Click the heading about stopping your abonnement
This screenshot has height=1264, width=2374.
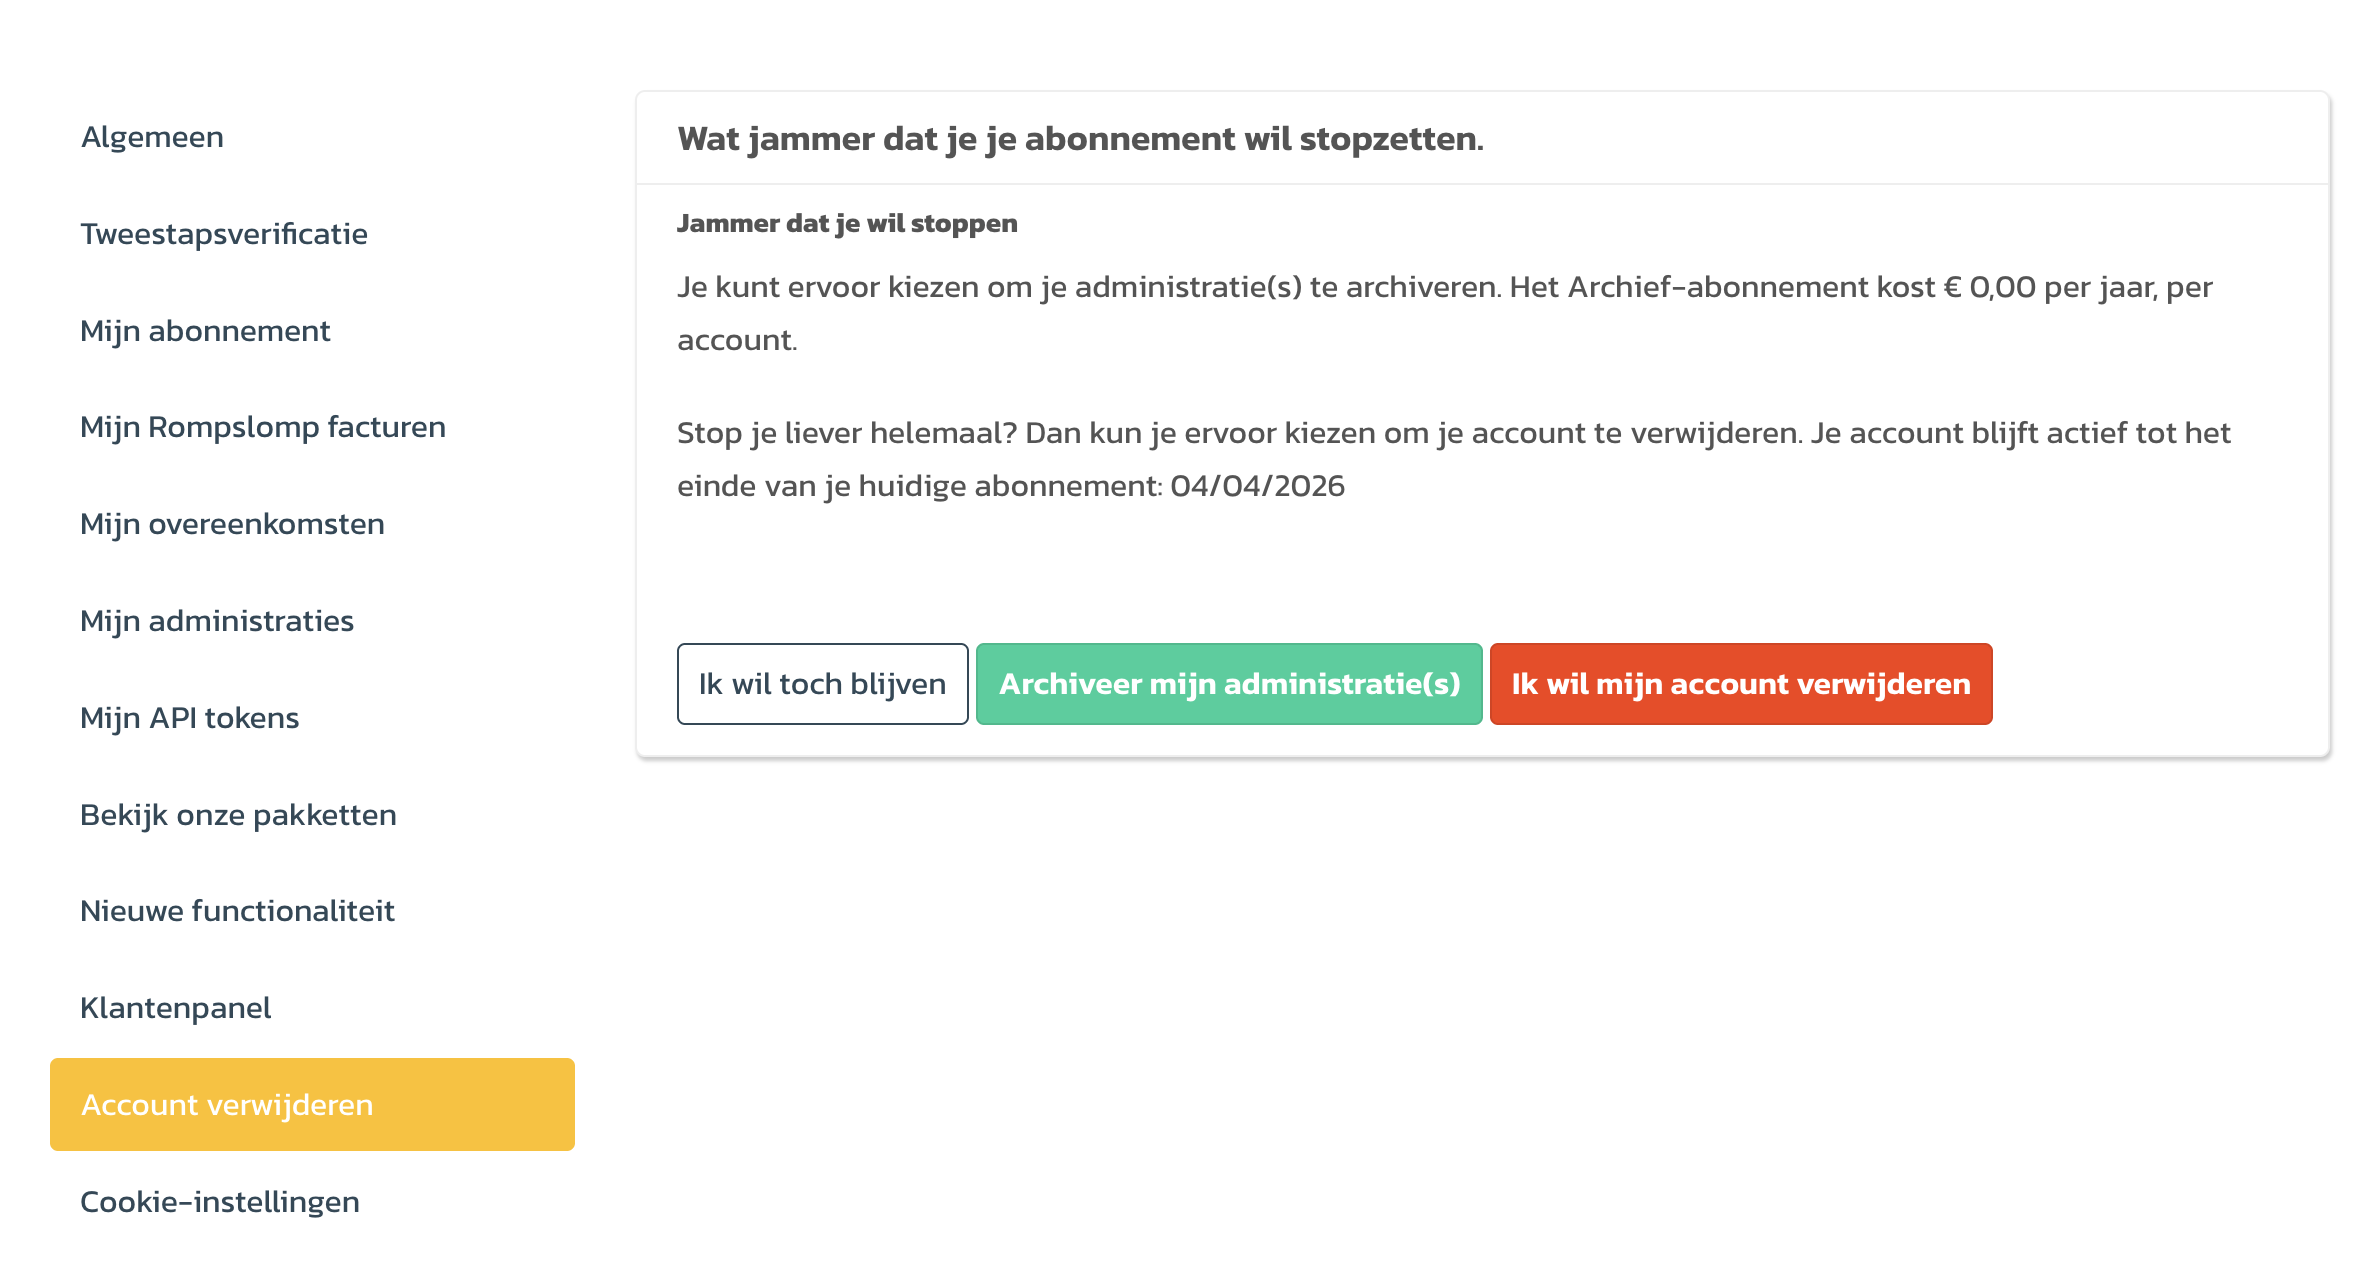pyautogui.click(x=1080, y=139)
